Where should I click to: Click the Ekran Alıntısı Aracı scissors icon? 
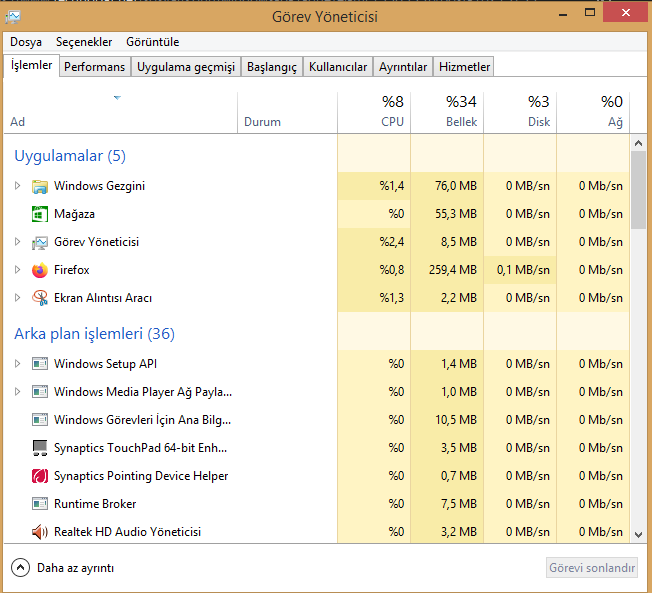(x=40, y=298)
